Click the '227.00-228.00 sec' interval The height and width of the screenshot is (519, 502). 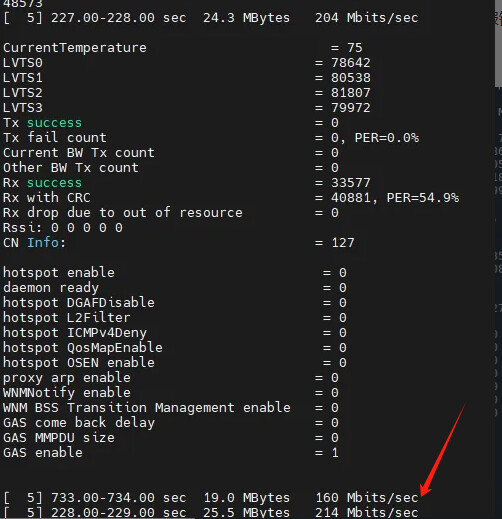point(118,18)
